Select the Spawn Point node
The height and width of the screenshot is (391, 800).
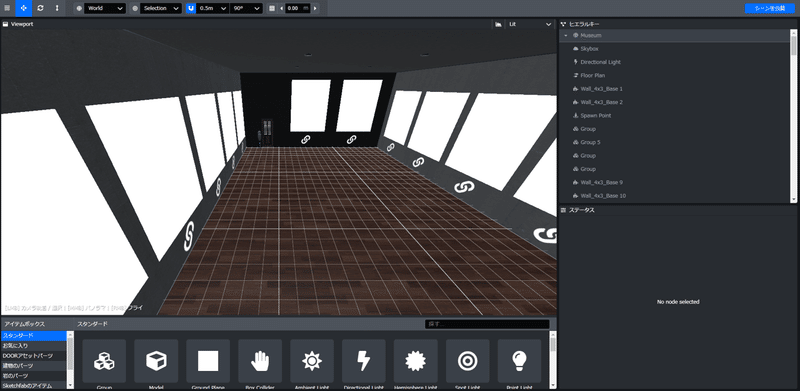tap(674, 116)
